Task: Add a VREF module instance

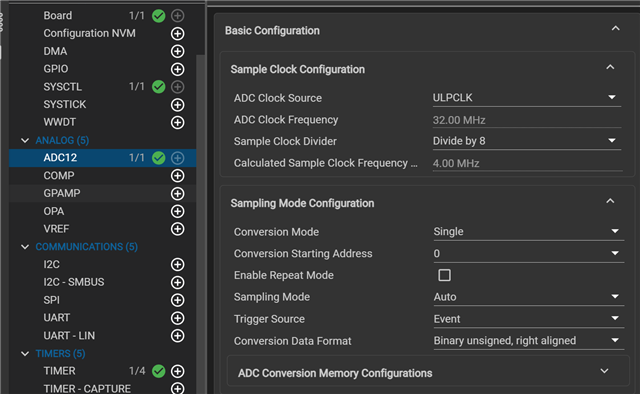Action: click(177, 229)
